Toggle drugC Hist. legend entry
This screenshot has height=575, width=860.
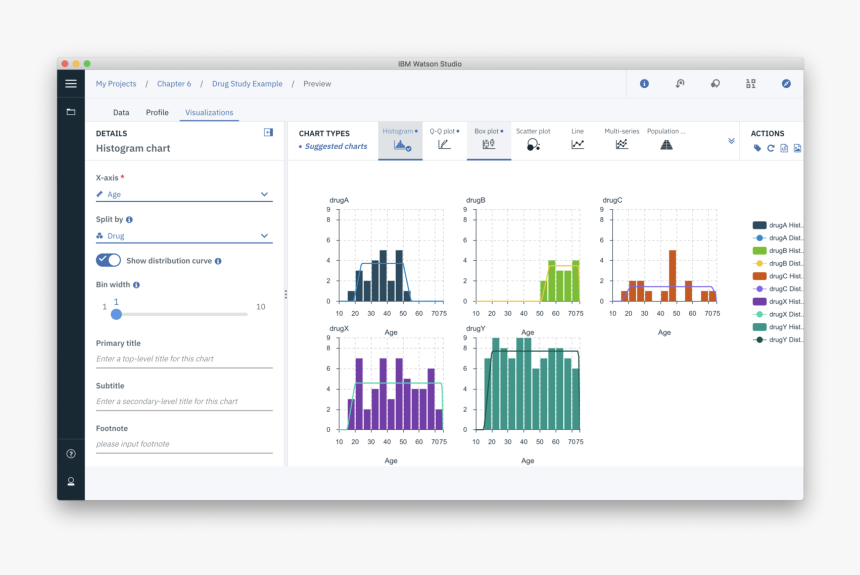click(777, 276)
